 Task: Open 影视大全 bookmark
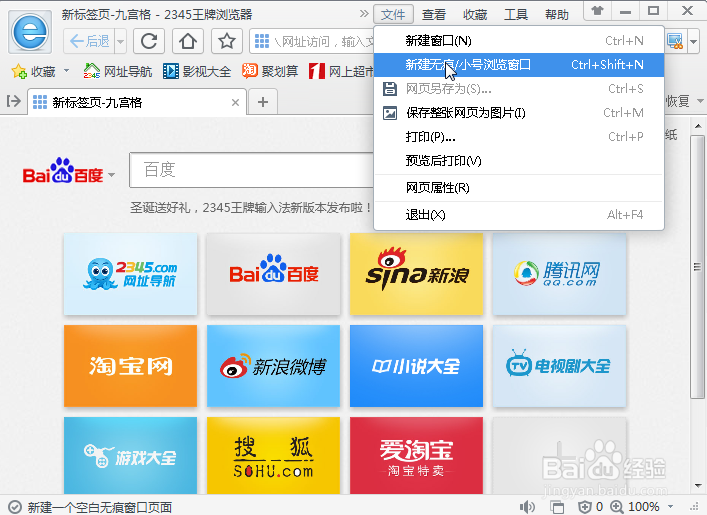pyautogui.click(x=197, y=71)
